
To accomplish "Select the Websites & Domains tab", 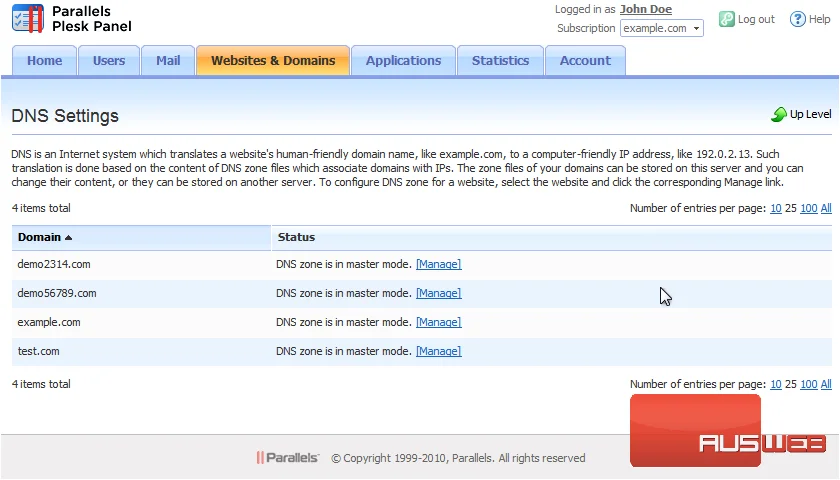I will [x=273, y=61].
